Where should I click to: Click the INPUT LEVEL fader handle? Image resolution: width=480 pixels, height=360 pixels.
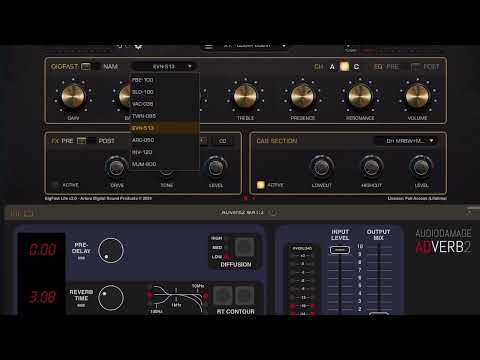(340, 250)
